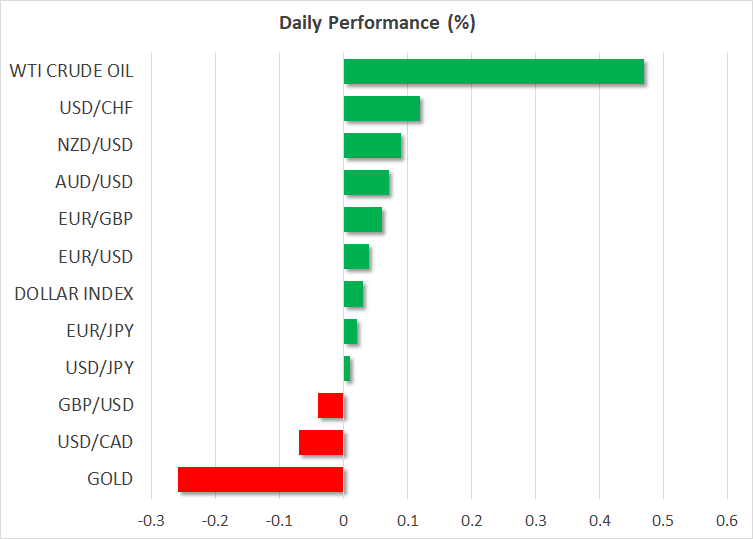The width and height of the screenshot is (753, 539).
Task: Click the EUR/JPY green bar
Action: click(x=350, y=331)
